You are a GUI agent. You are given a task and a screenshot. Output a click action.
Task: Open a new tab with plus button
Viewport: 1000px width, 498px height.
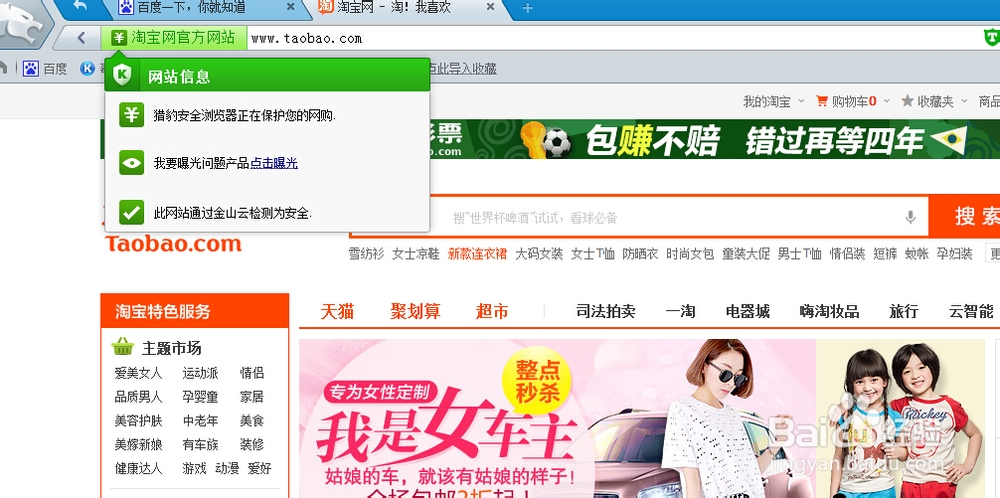tap(527, 8)
